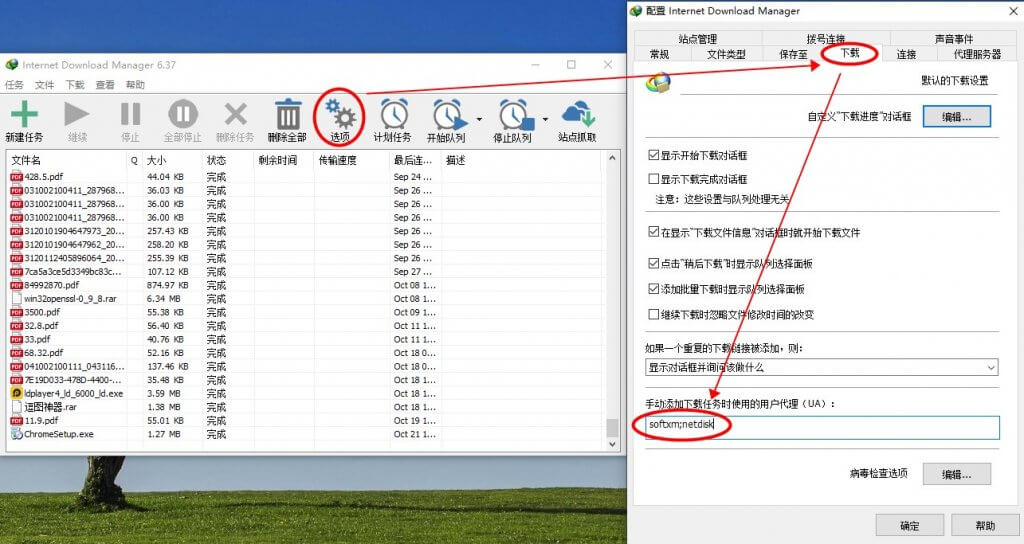Click the 删除任务 X icon
This screenshot has width=1024, height=544.
click(x=235, y=114)
